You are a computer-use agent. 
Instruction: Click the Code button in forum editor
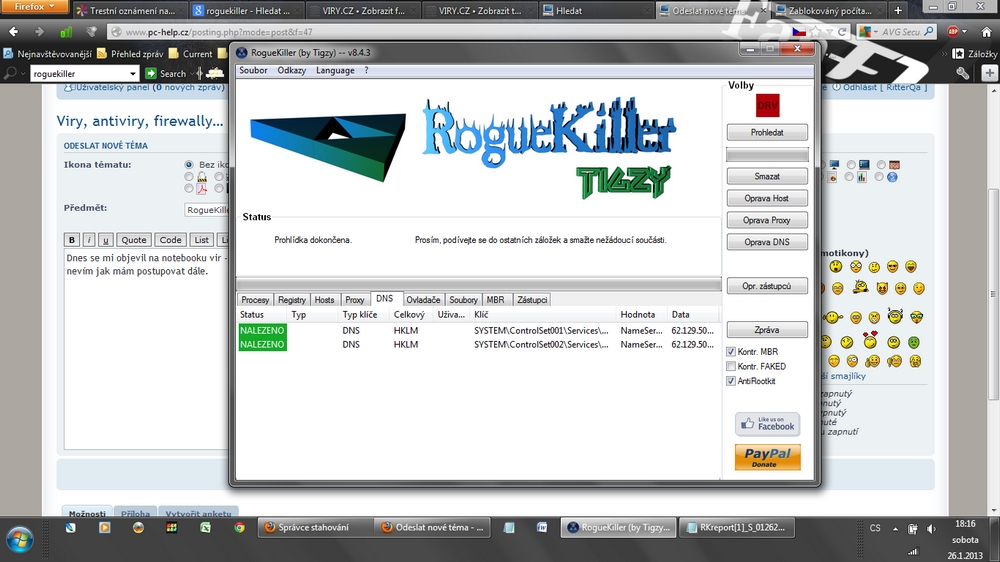coord(170,240)
